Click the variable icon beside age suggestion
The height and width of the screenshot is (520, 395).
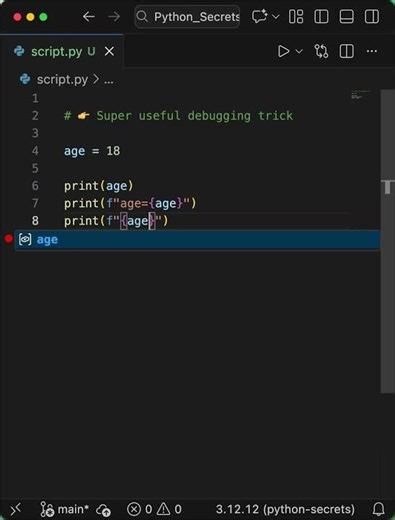(25, 239)
